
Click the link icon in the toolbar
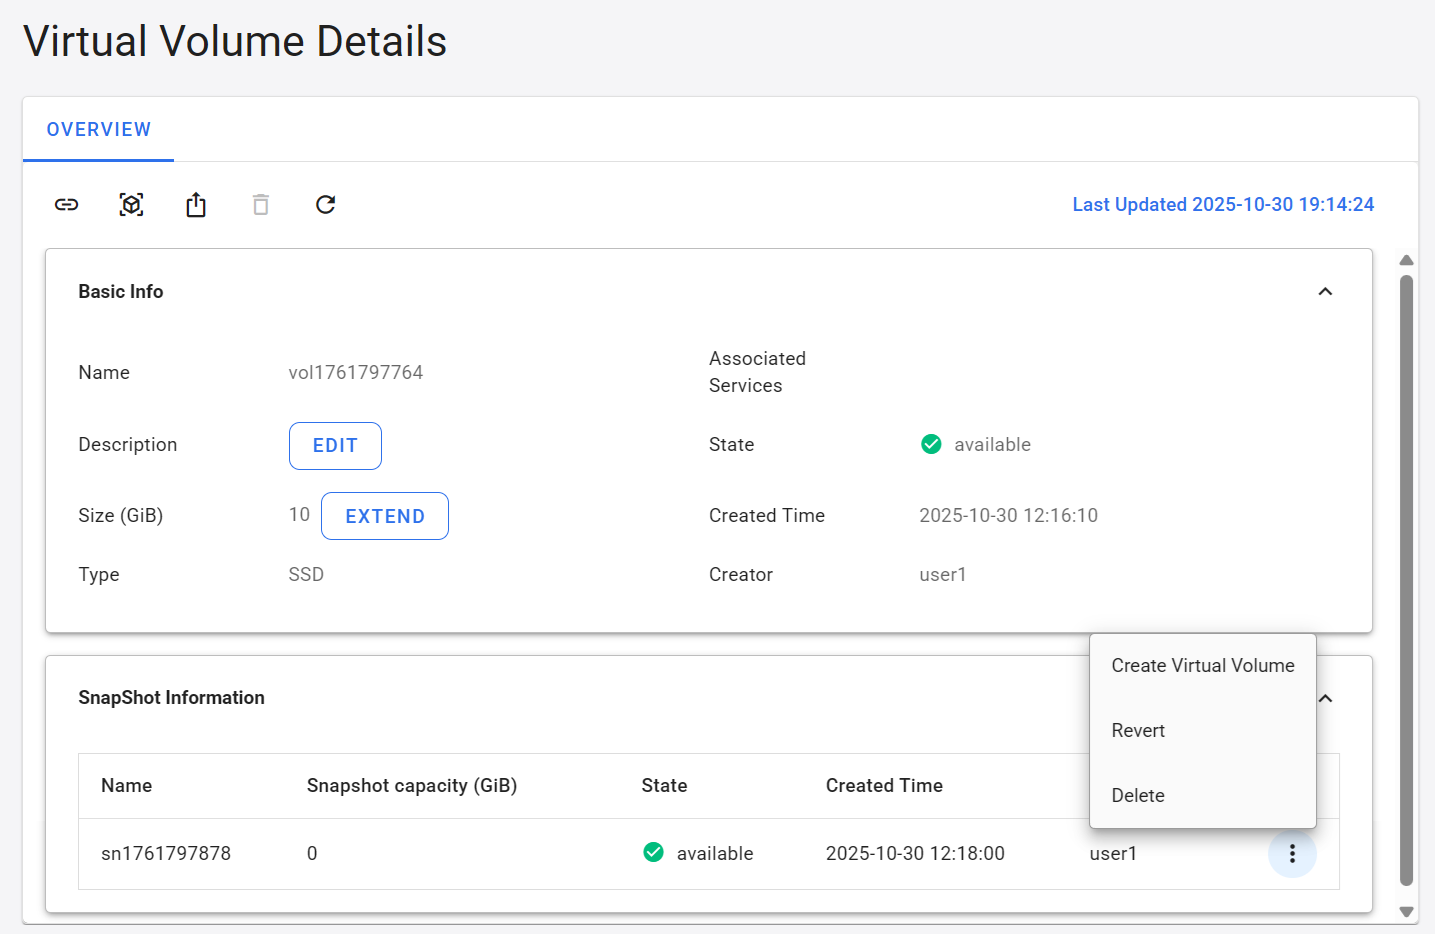66,204
